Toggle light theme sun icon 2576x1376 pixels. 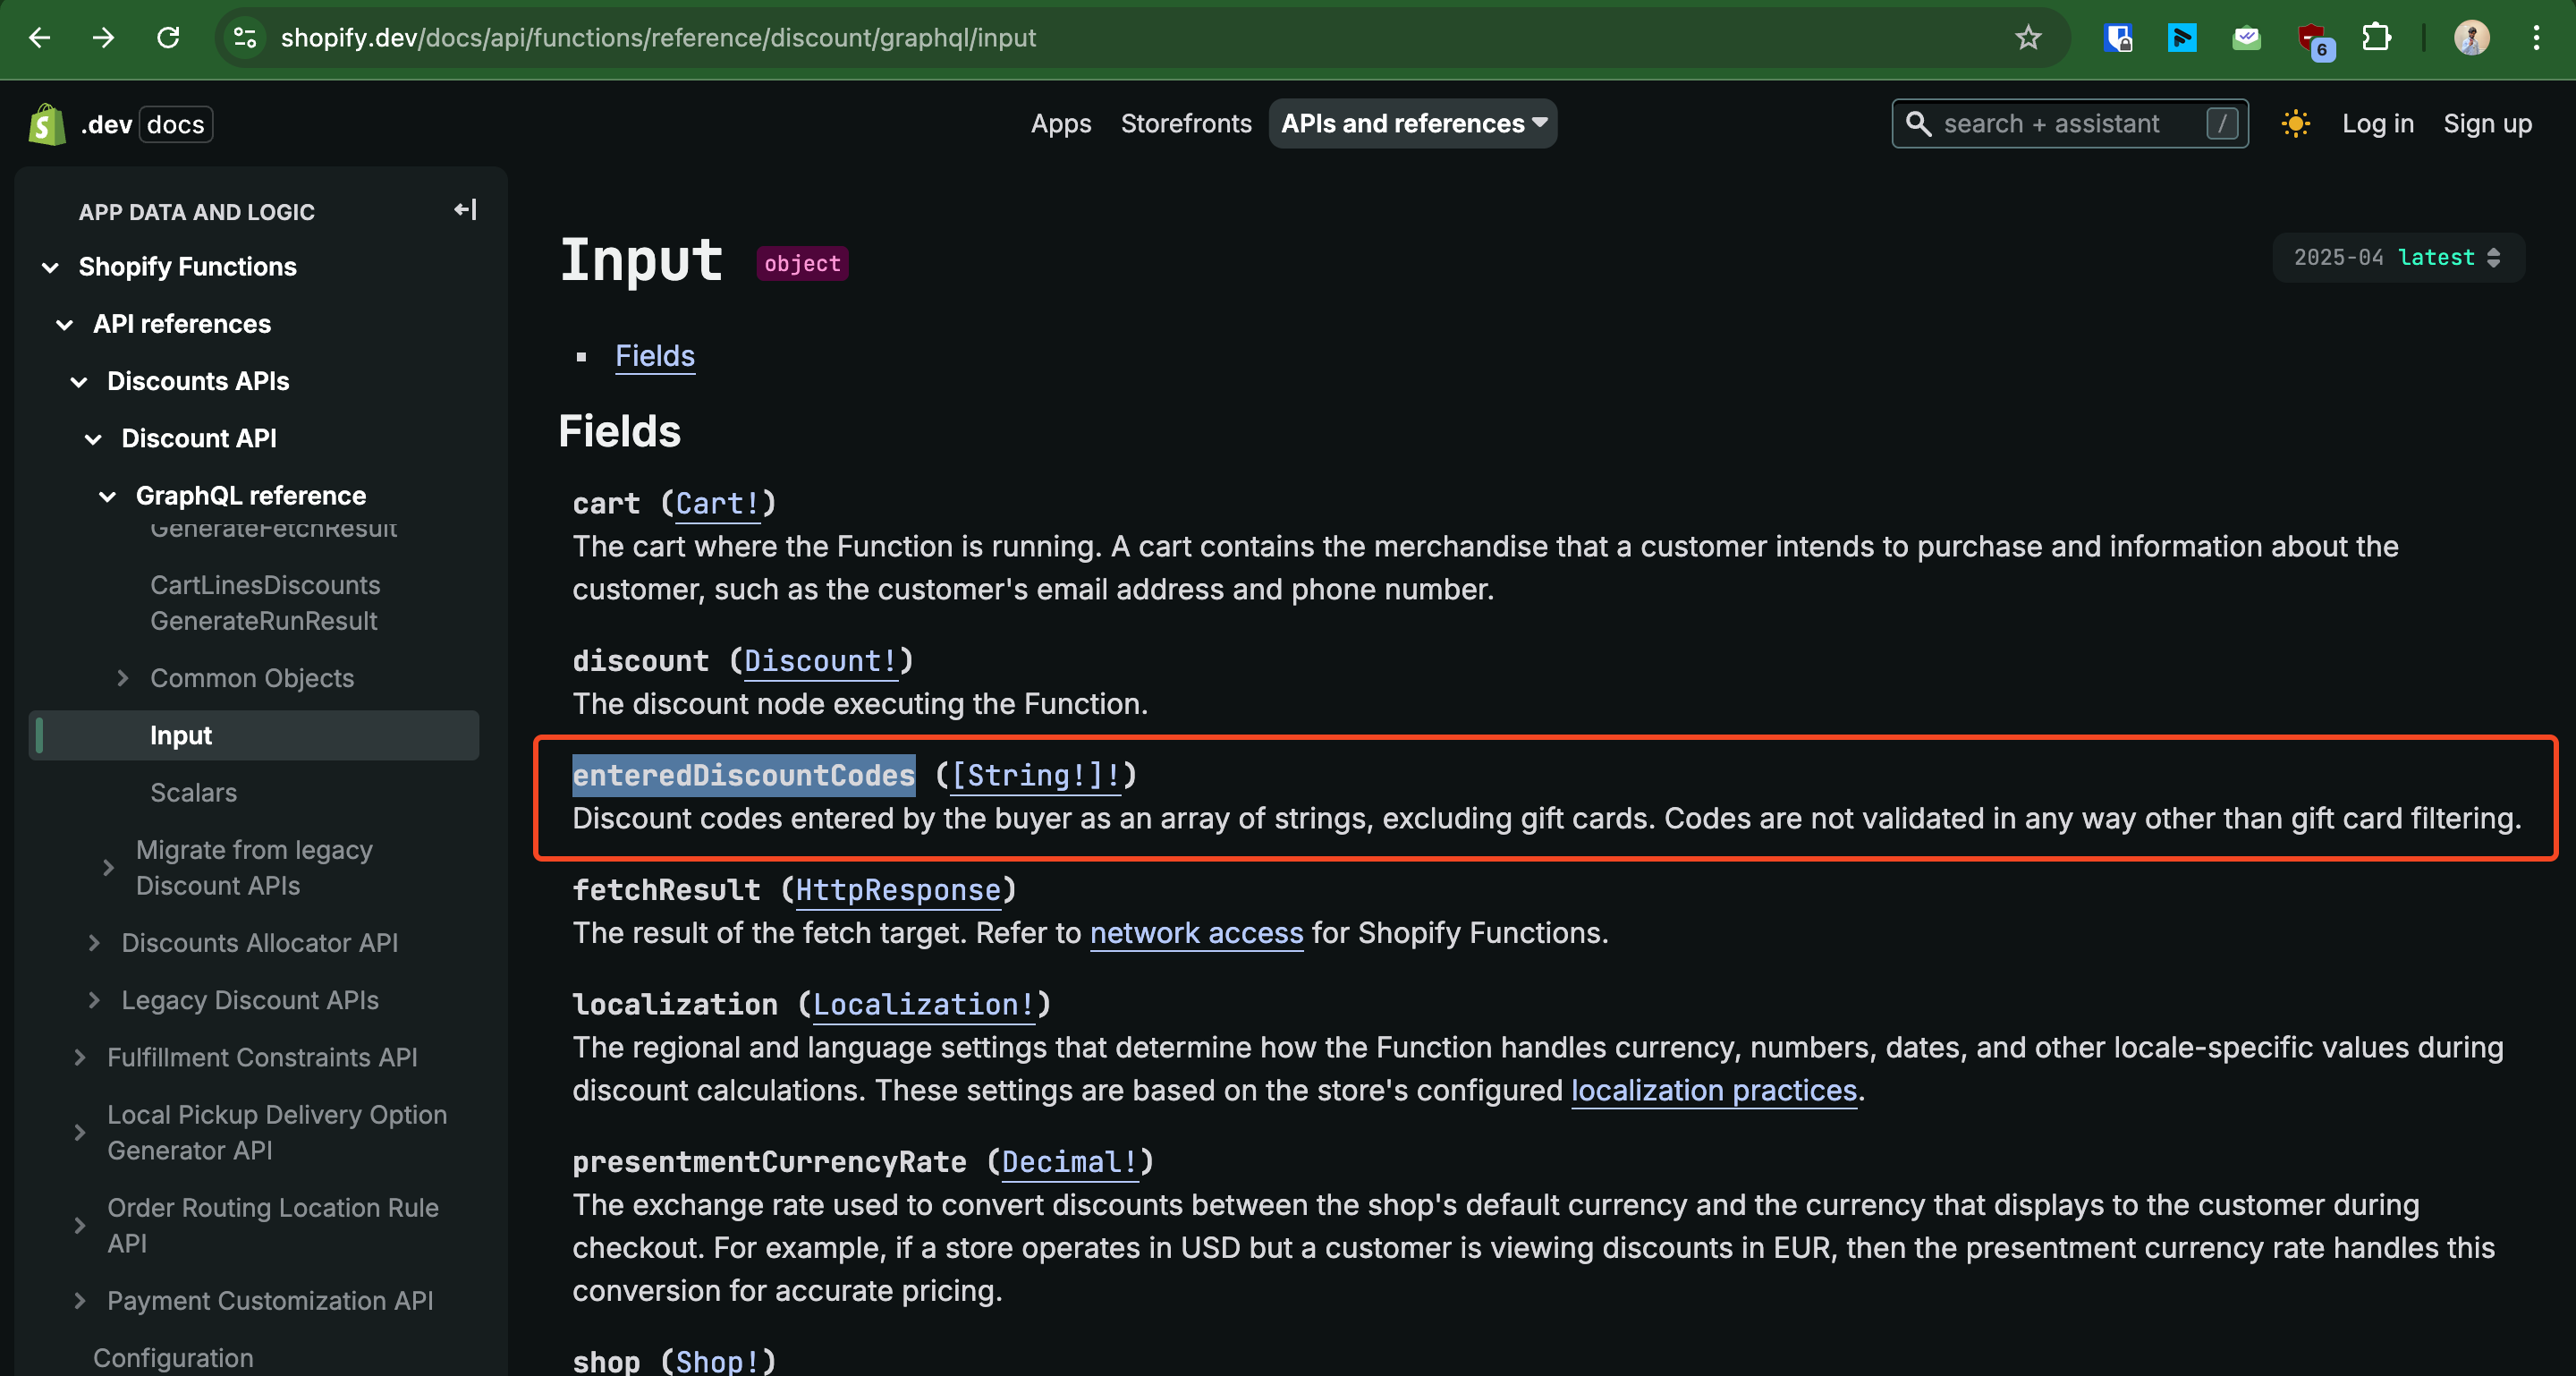pos(2295,124)
